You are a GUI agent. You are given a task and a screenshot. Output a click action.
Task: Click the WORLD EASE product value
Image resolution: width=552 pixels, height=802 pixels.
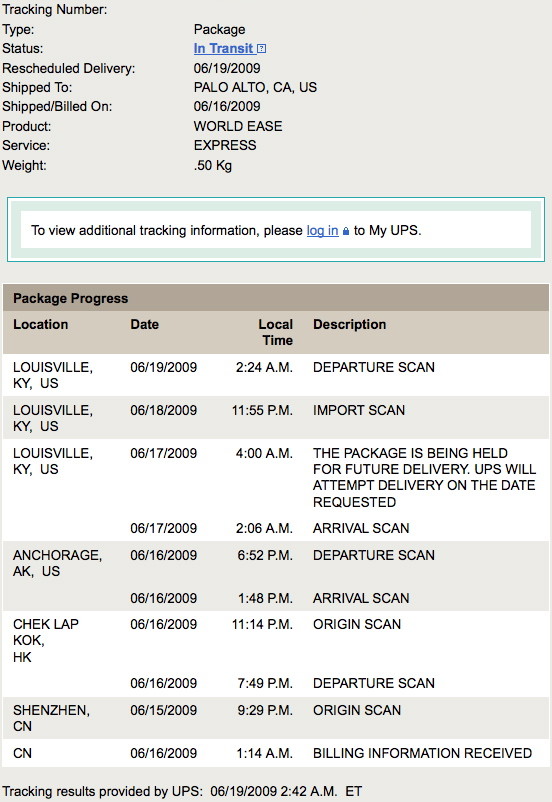[237, 126]
